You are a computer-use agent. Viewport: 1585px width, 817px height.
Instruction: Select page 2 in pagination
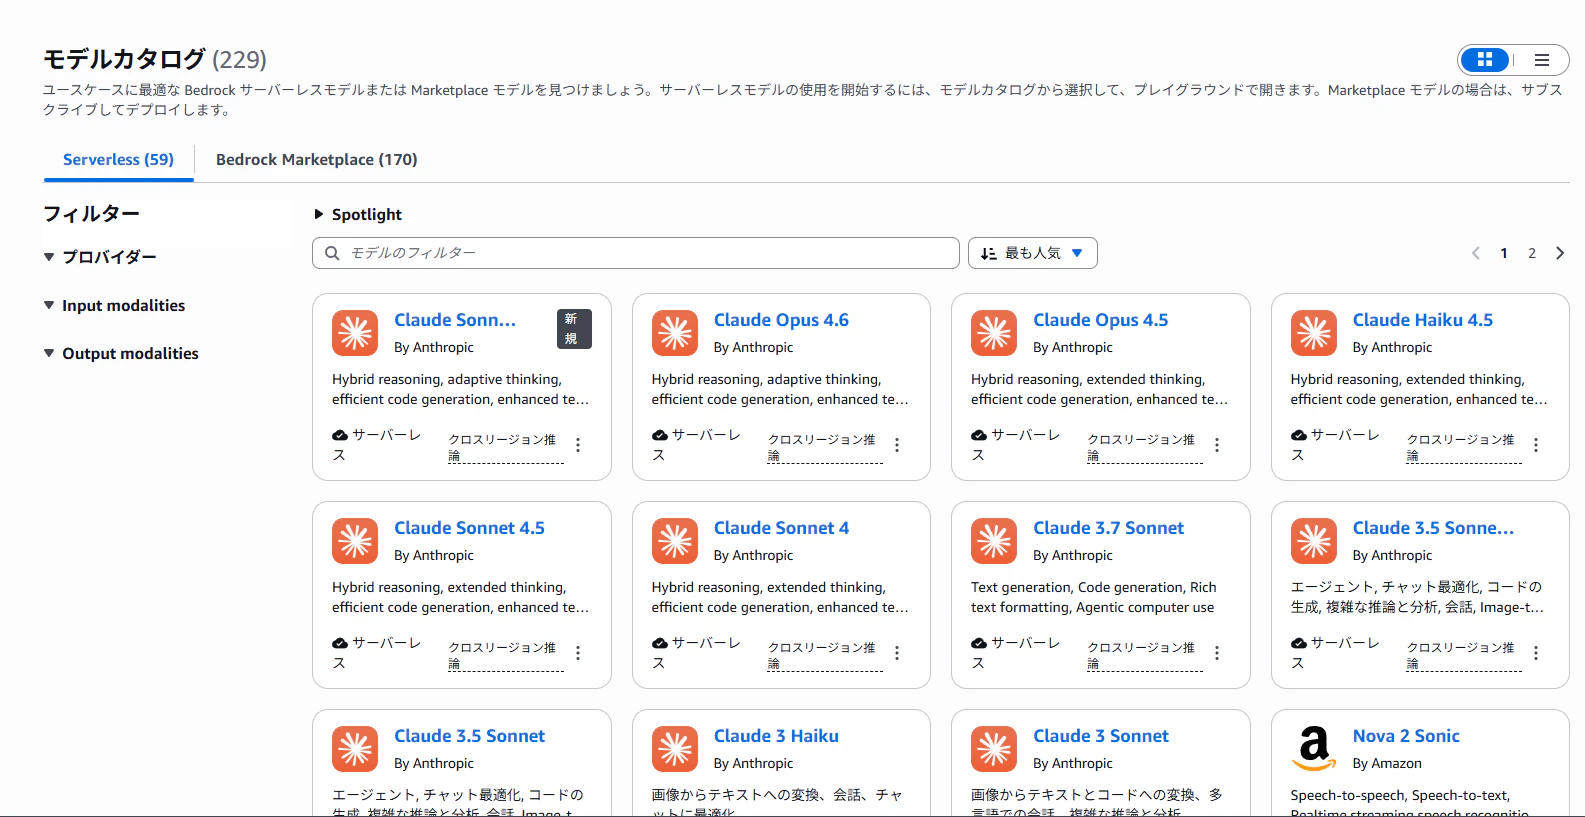(x=1532, y=253)
